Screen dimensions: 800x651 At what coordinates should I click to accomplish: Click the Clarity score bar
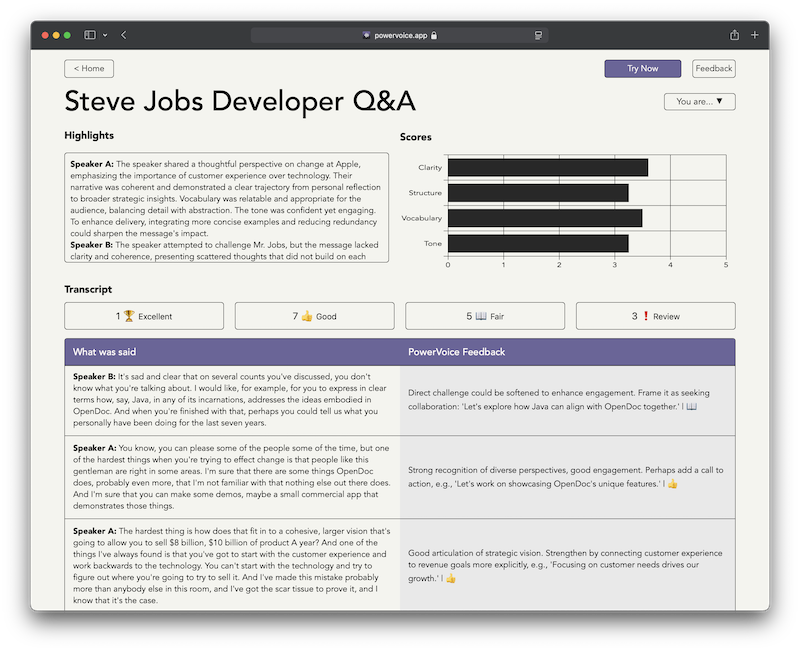click(548, 167)
